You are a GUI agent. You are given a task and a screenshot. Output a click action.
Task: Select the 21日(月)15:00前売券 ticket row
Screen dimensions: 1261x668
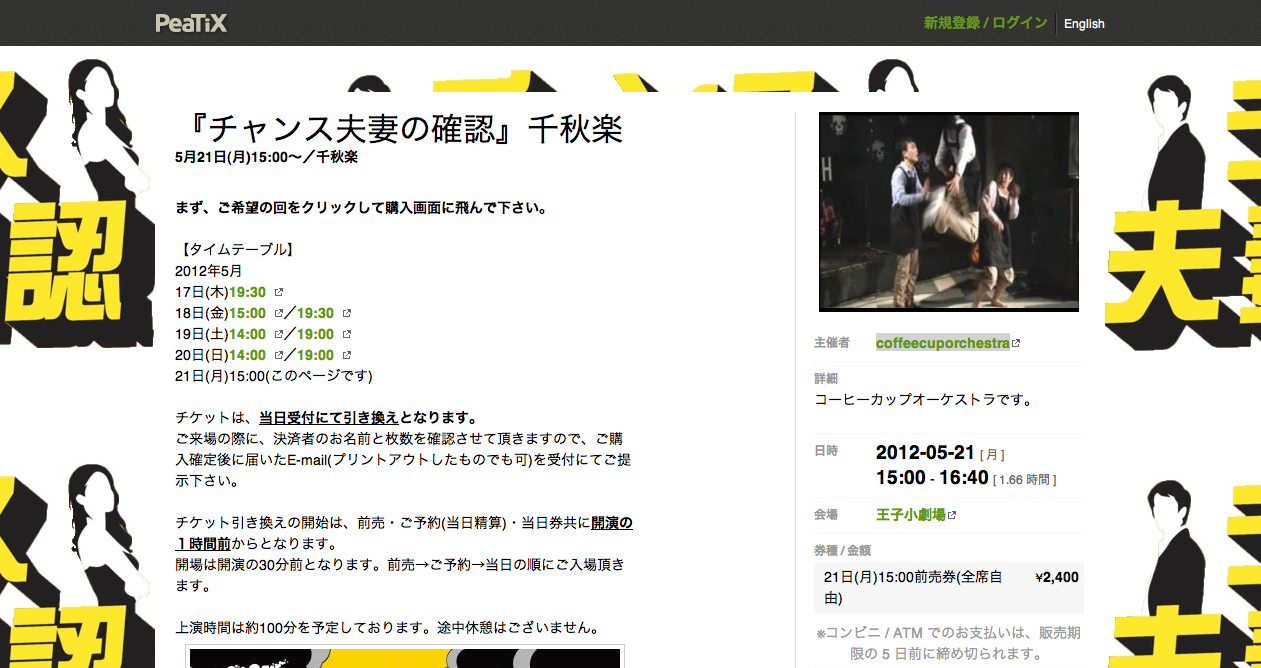point(949,588)
